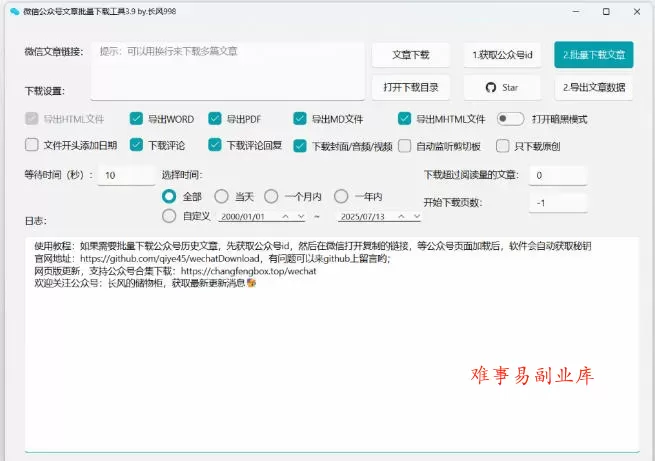Click the 文章下载 button

411,55
